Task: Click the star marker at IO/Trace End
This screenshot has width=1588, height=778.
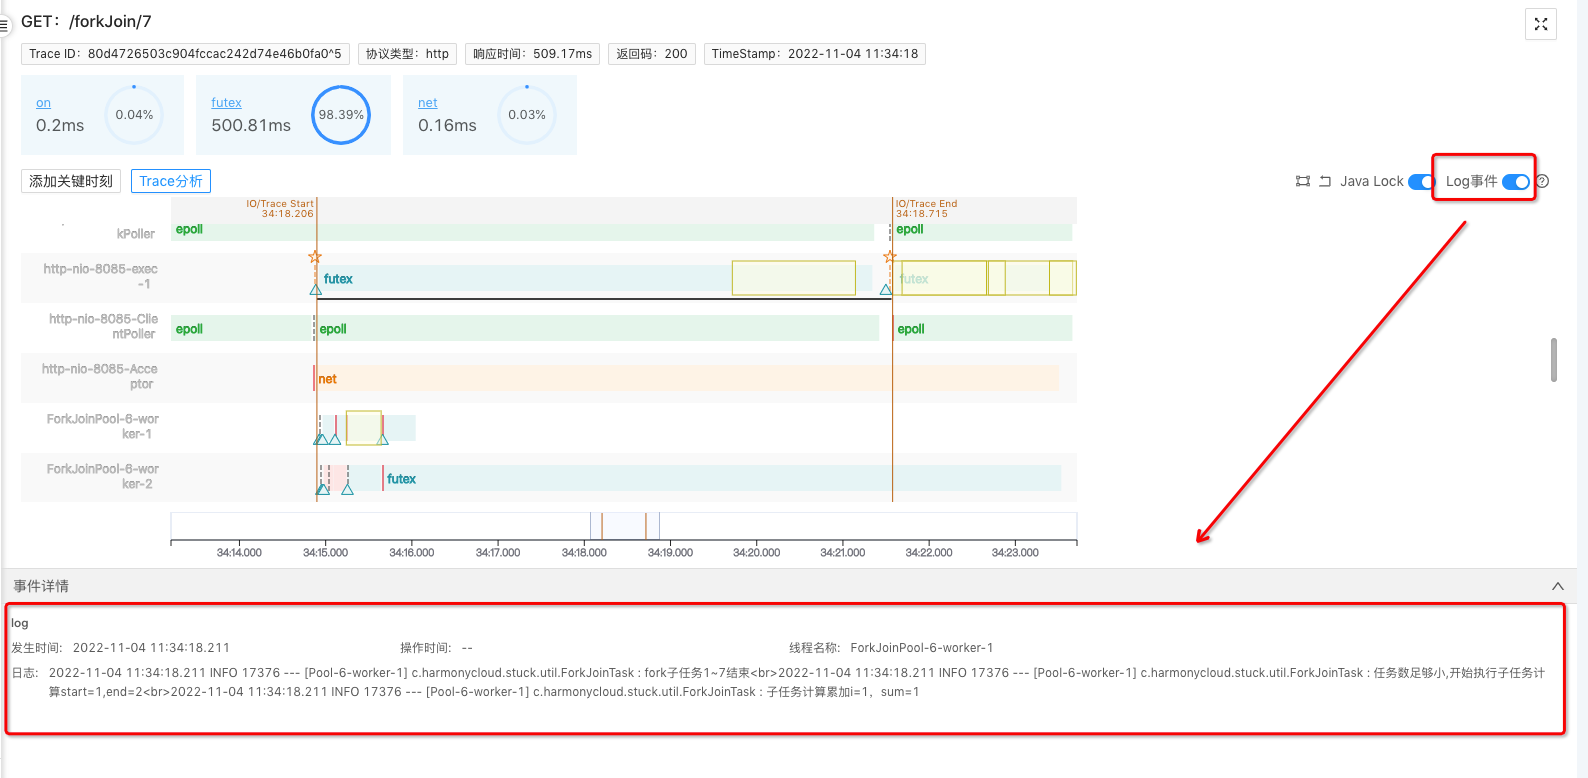Action: point(889,257)
